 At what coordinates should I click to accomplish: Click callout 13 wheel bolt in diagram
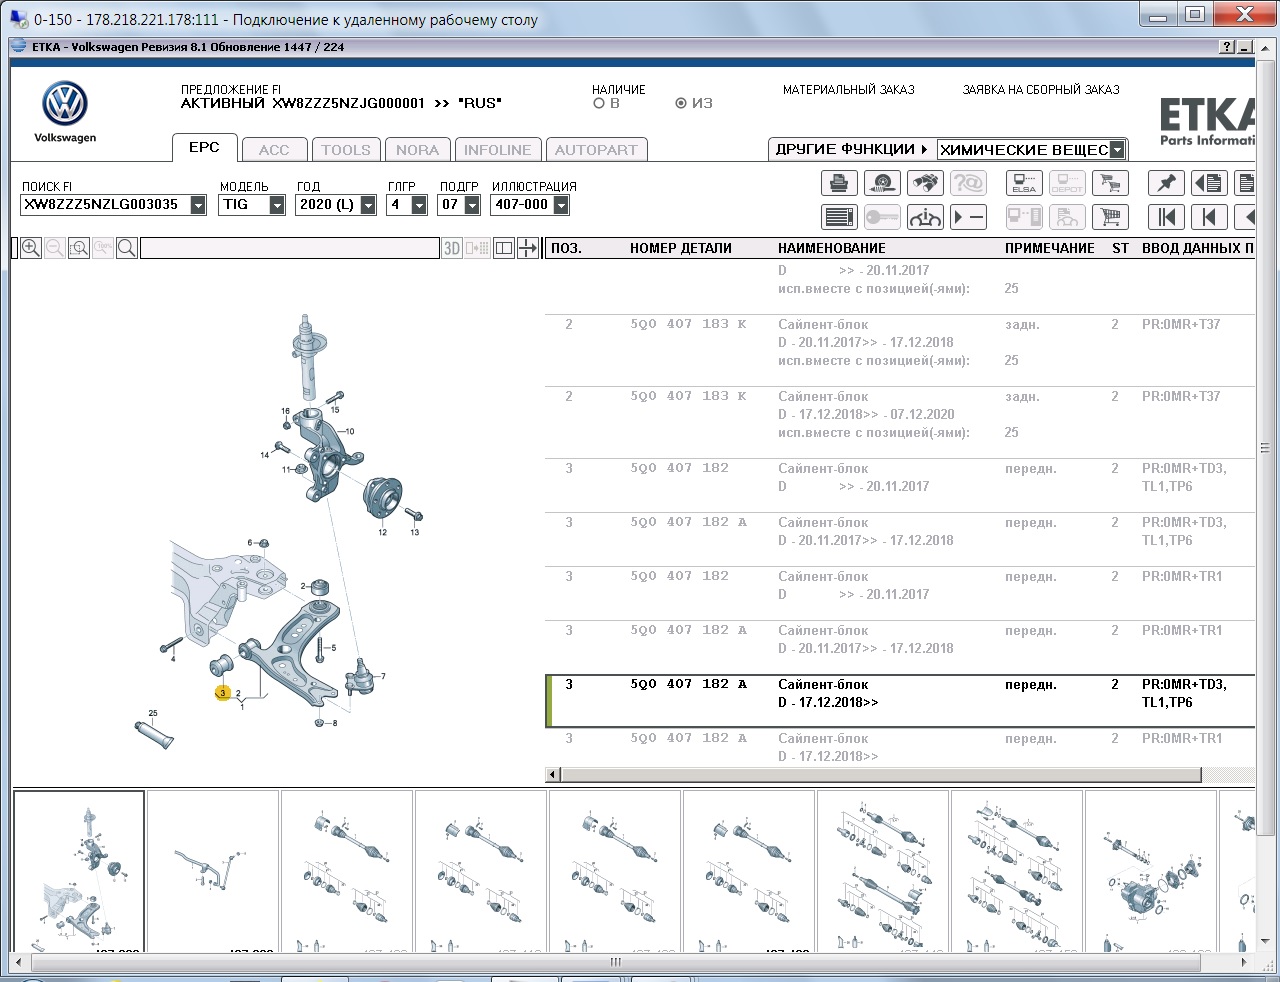point(415,532)
